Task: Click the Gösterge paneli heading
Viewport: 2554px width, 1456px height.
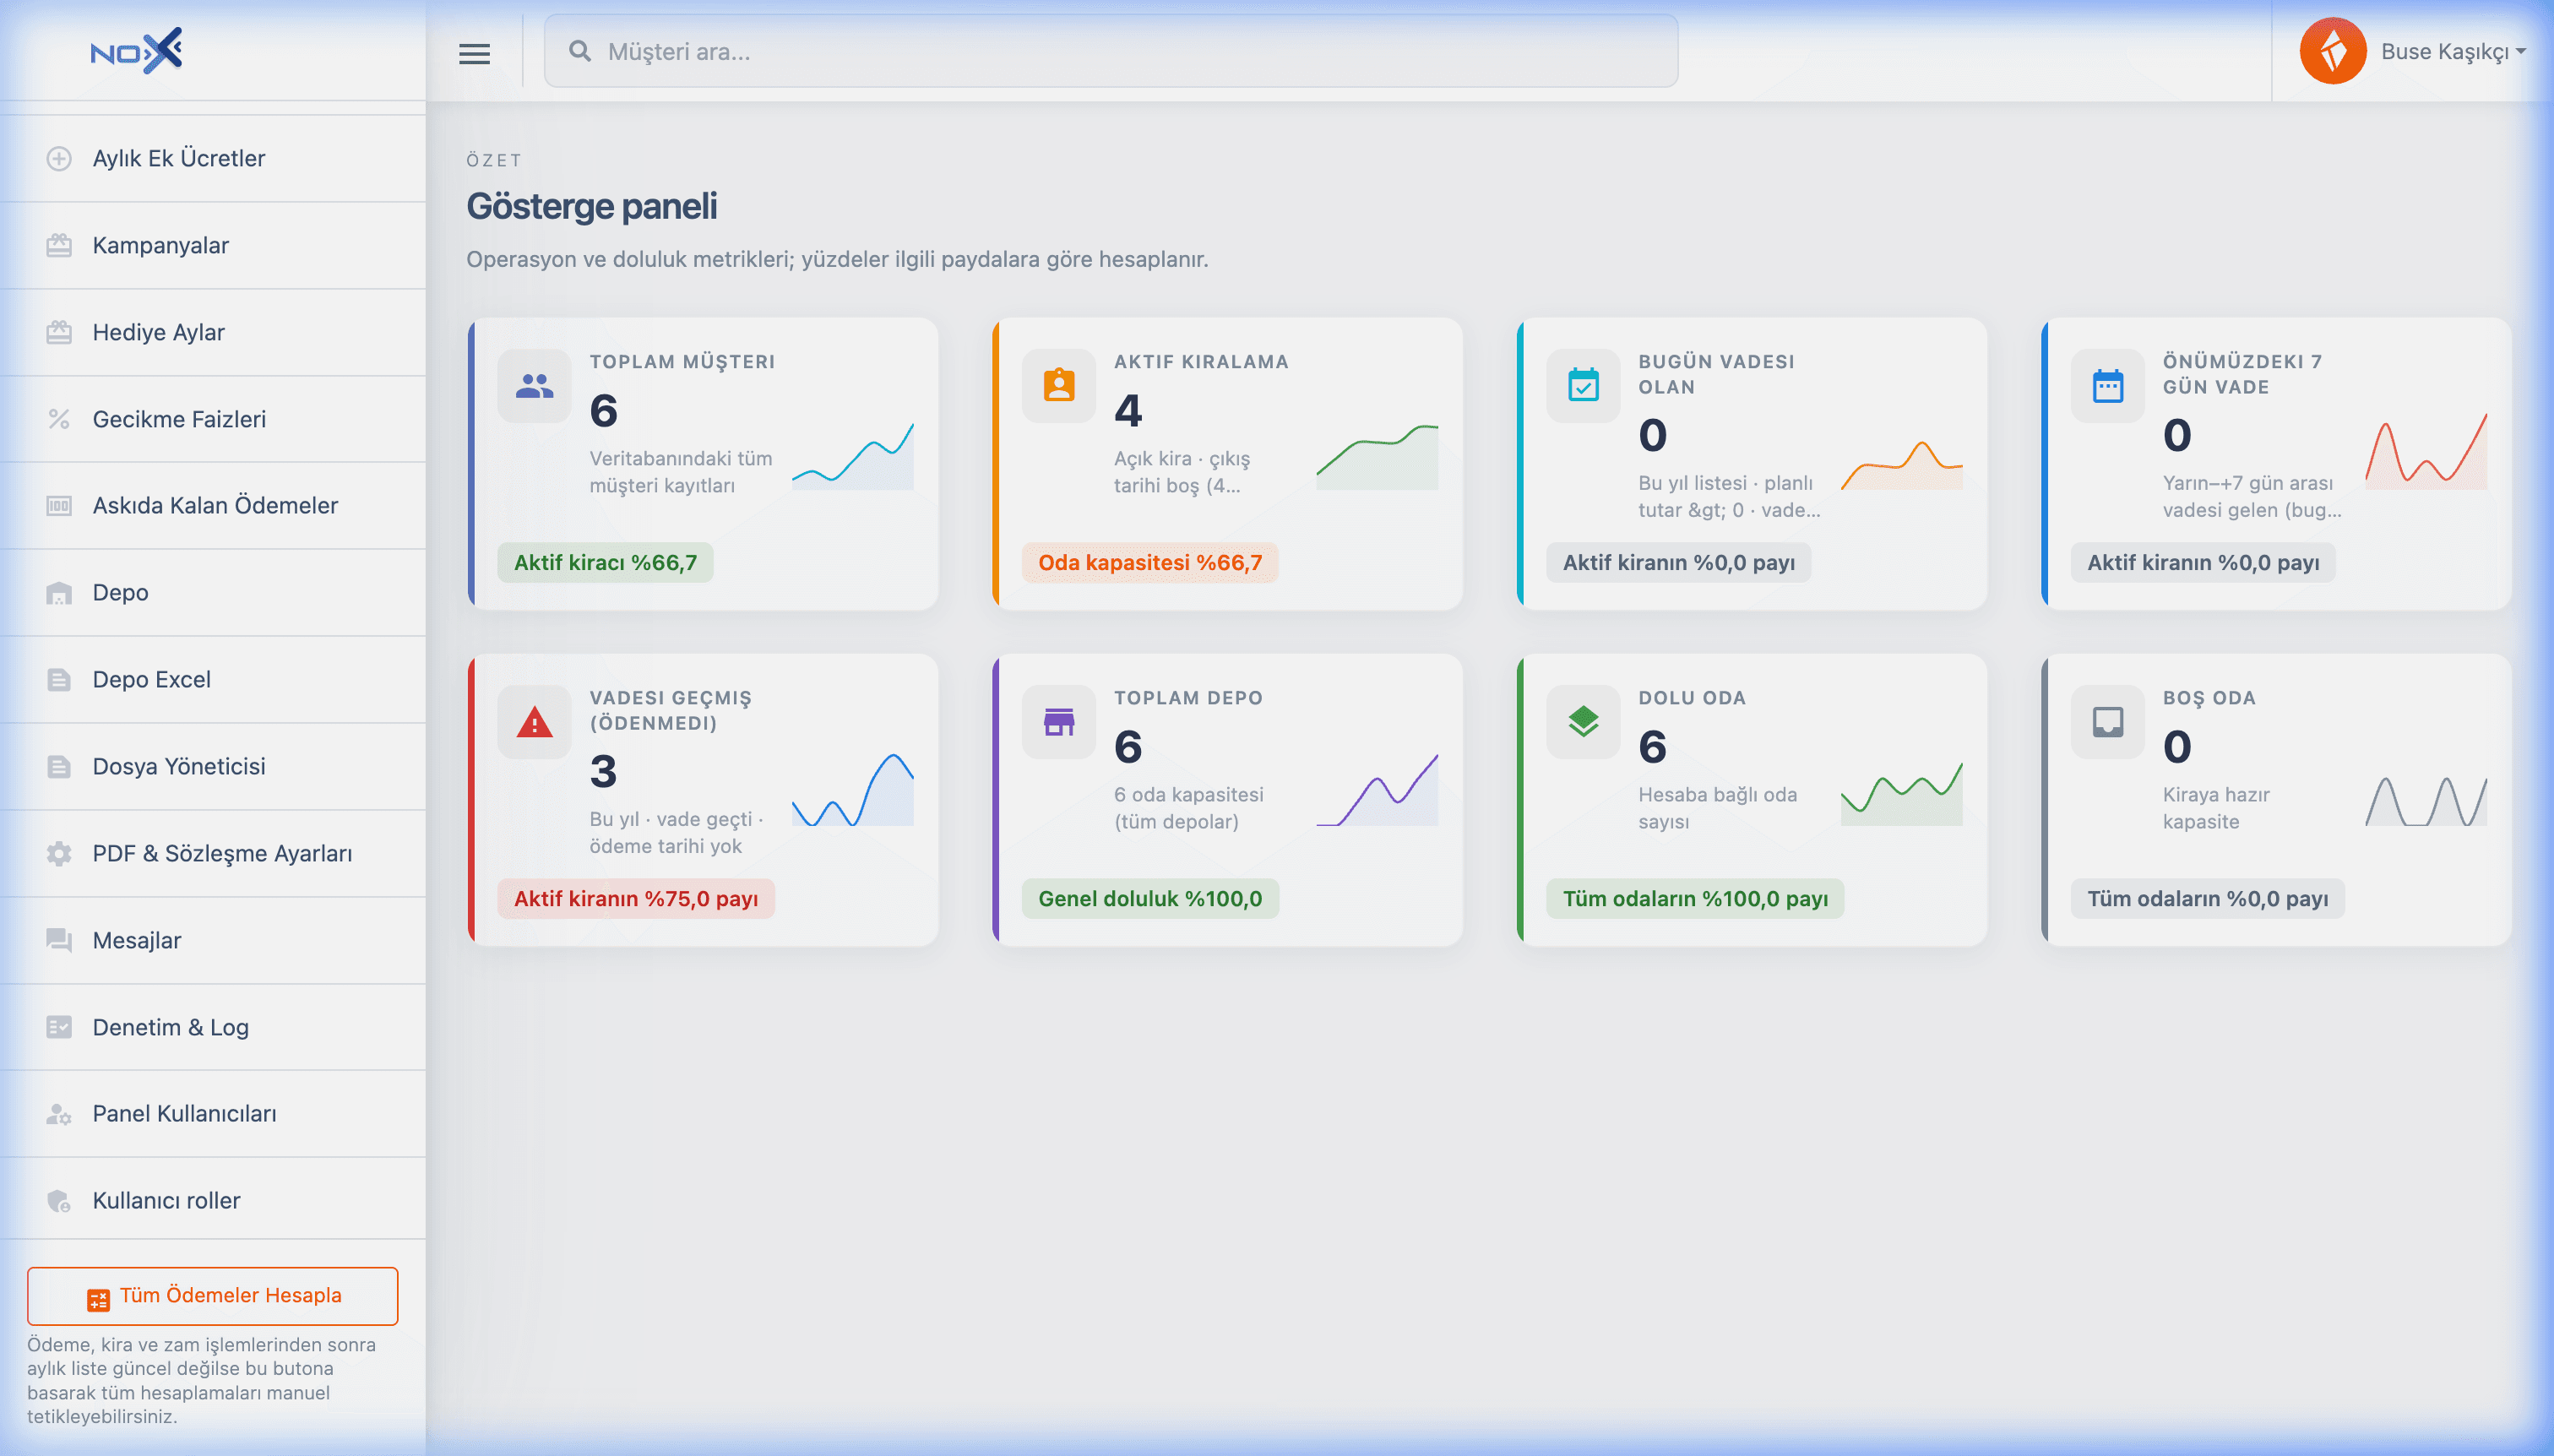Action: 591,206
